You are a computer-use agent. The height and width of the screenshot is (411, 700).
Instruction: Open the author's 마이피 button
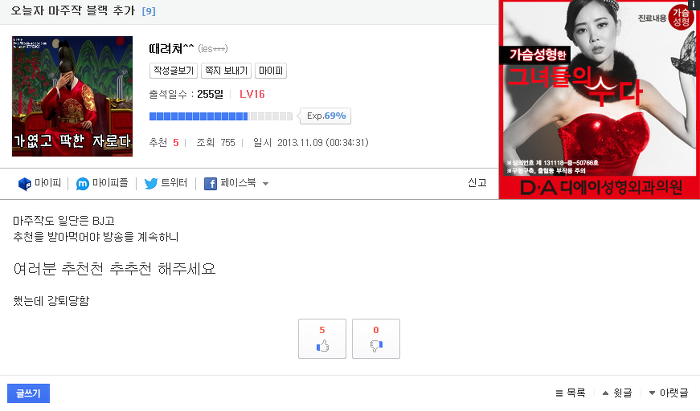click(x=271, y=71)
